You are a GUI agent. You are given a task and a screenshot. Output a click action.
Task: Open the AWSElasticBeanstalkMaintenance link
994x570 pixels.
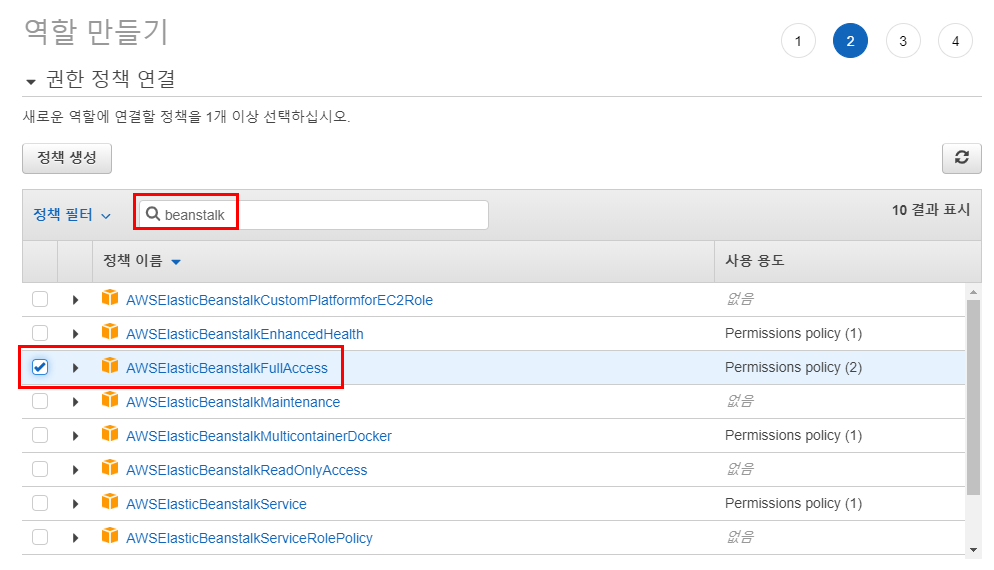[233, 402]
